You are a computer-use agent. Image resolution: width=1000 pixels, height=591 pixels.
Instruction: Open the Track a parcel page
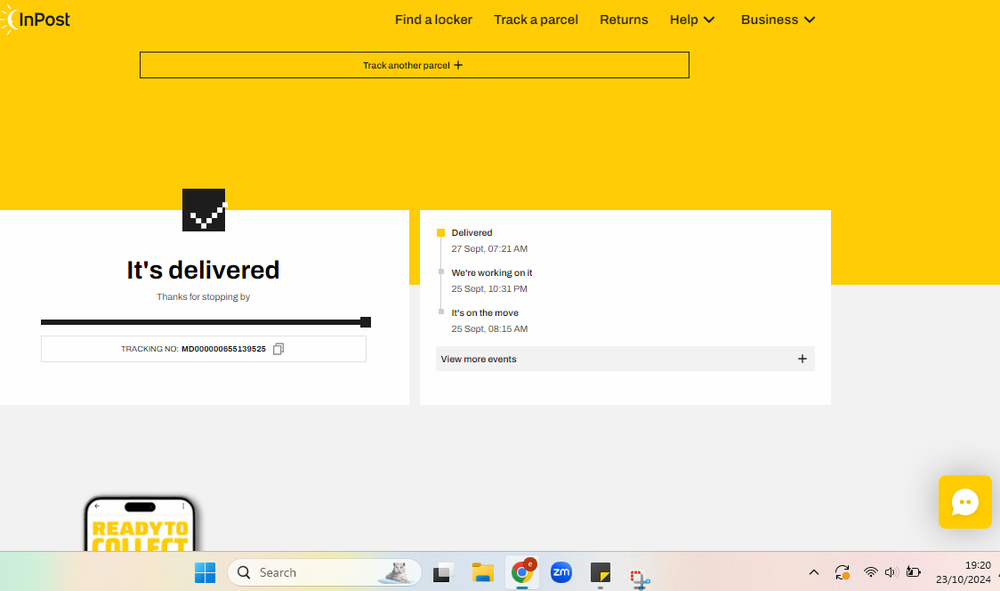(536, 19)
